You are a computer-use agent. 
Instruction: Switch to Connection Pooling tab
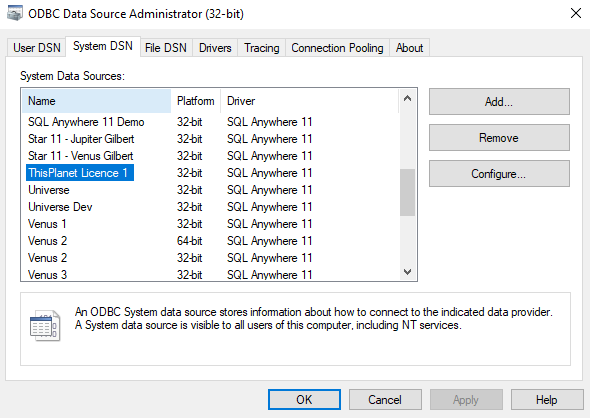point(337,48)
